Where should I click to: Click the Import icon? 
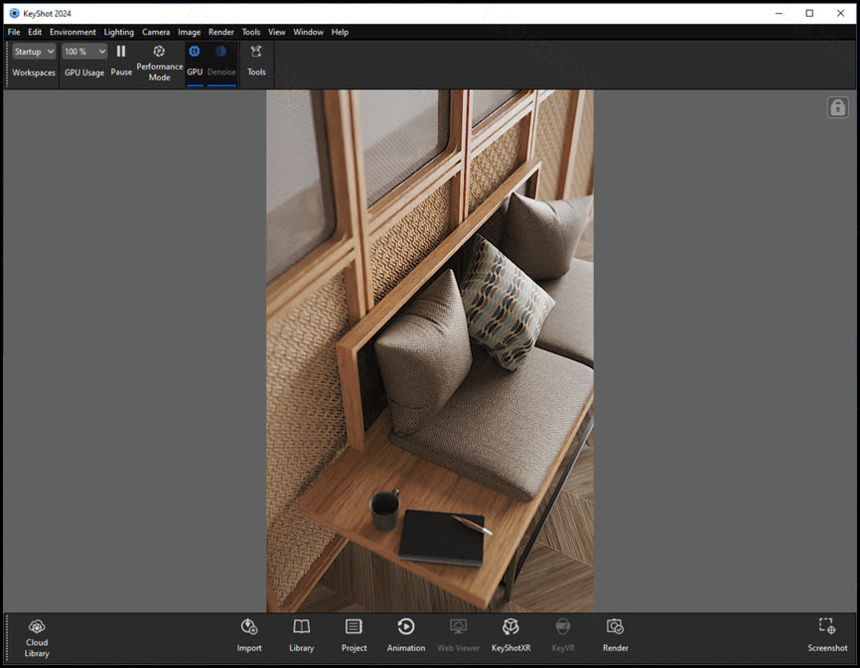point(249,626)
